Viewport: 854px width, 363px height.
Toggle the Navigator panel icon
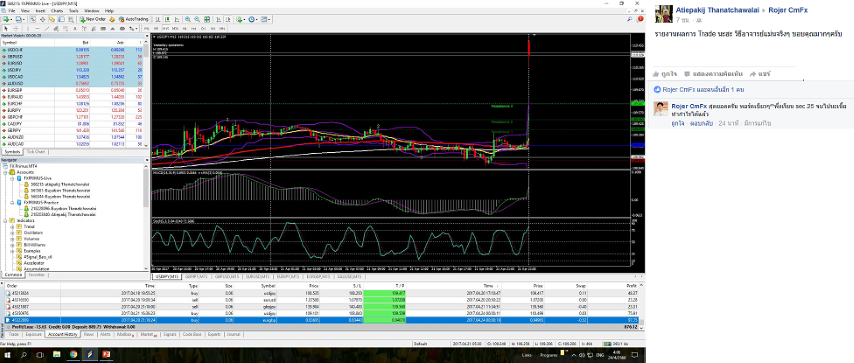tap(52, 19)
